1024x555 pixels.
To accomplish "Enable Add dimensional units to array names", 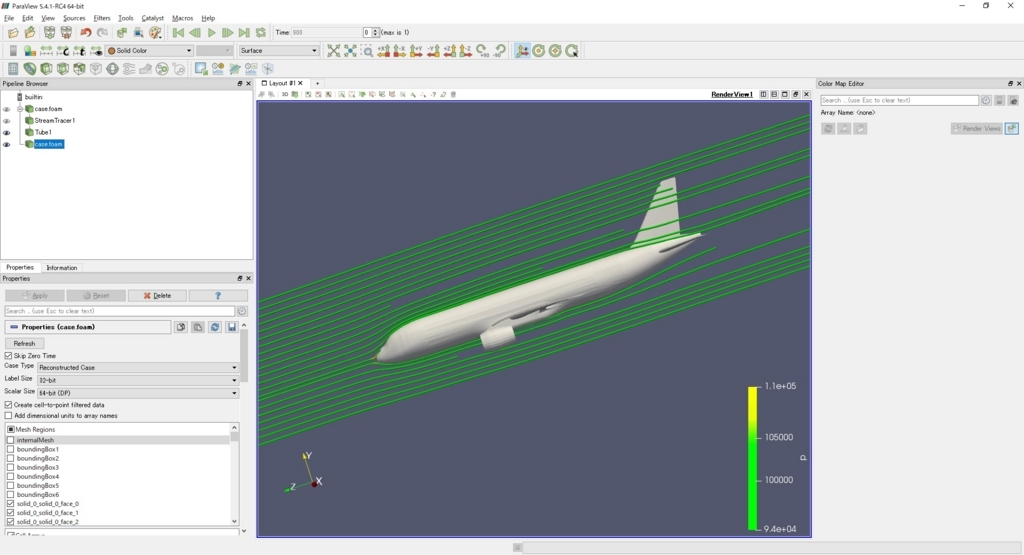I will (8, 415).
